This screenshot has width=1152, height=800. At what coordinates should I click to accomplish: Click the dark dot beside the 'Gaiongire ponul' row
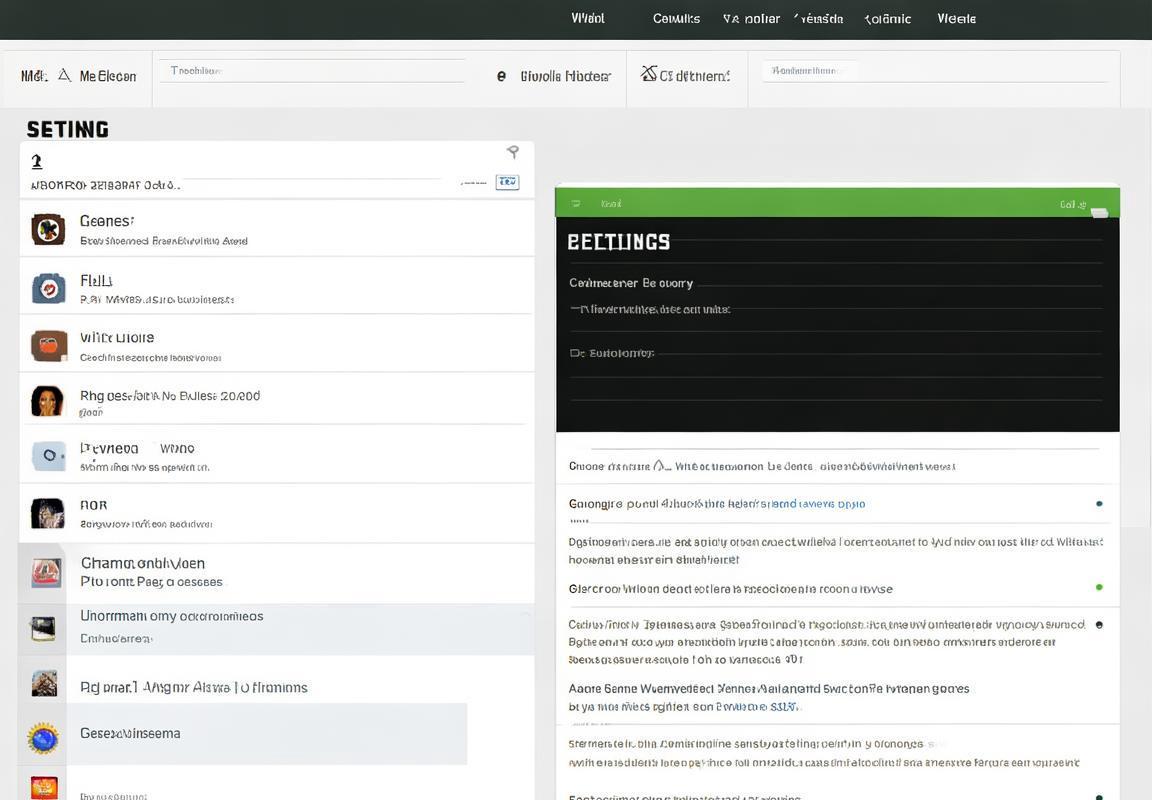[1099, 503]
